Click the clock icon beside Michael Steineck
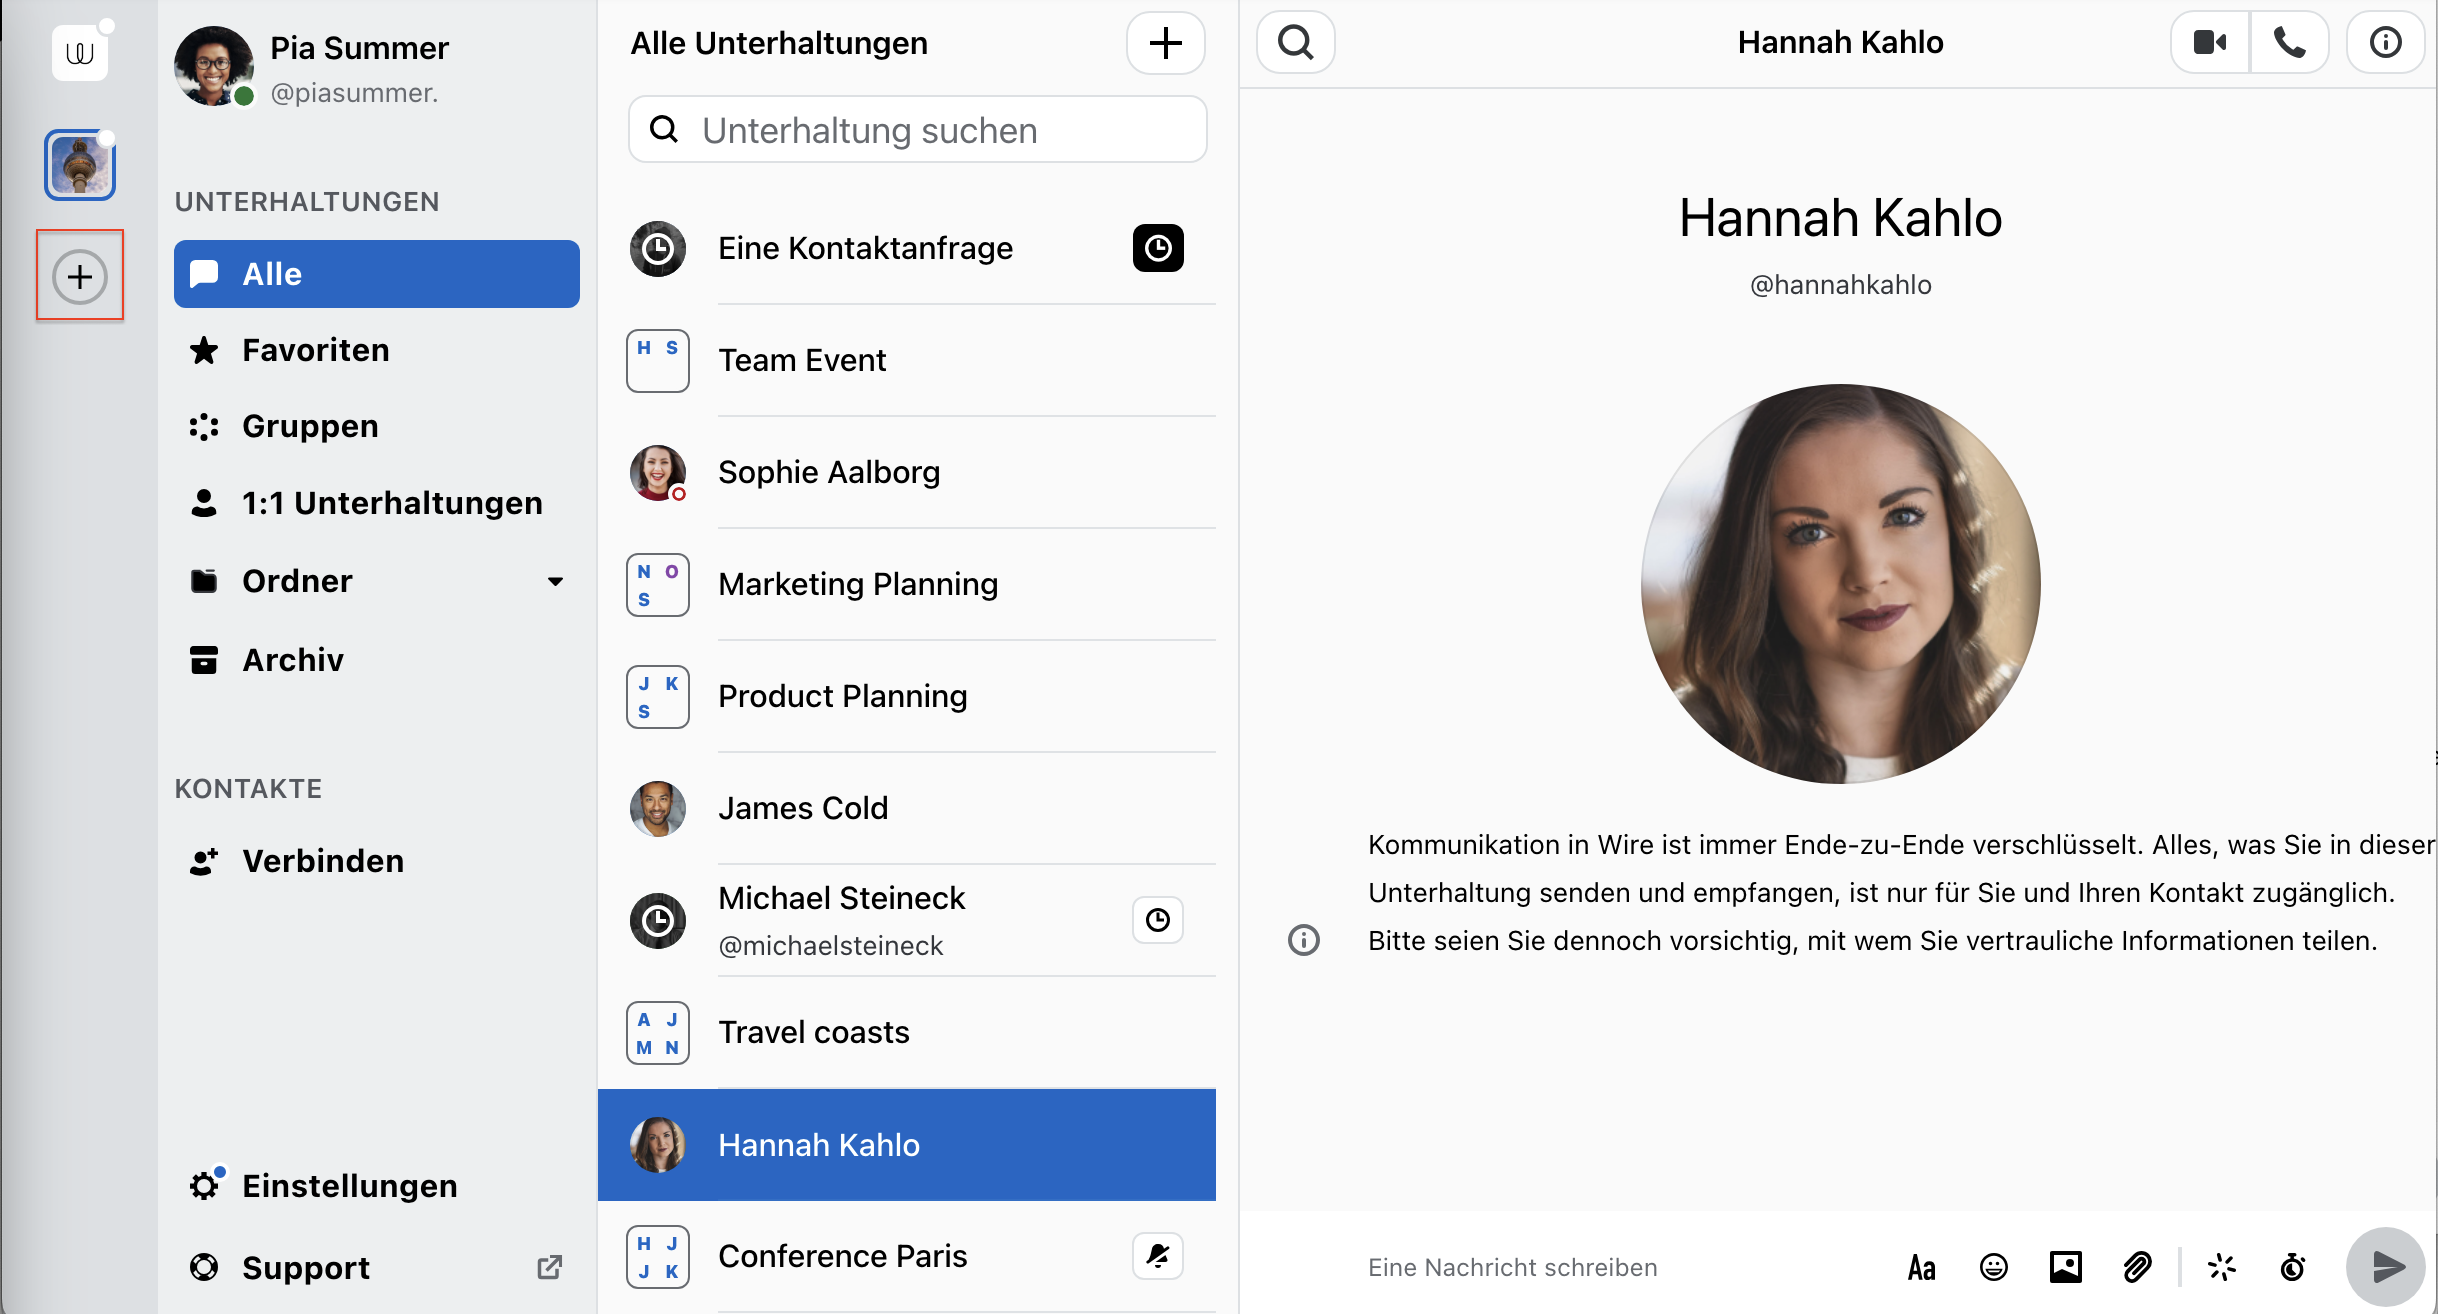 [x=1158, y=920]
